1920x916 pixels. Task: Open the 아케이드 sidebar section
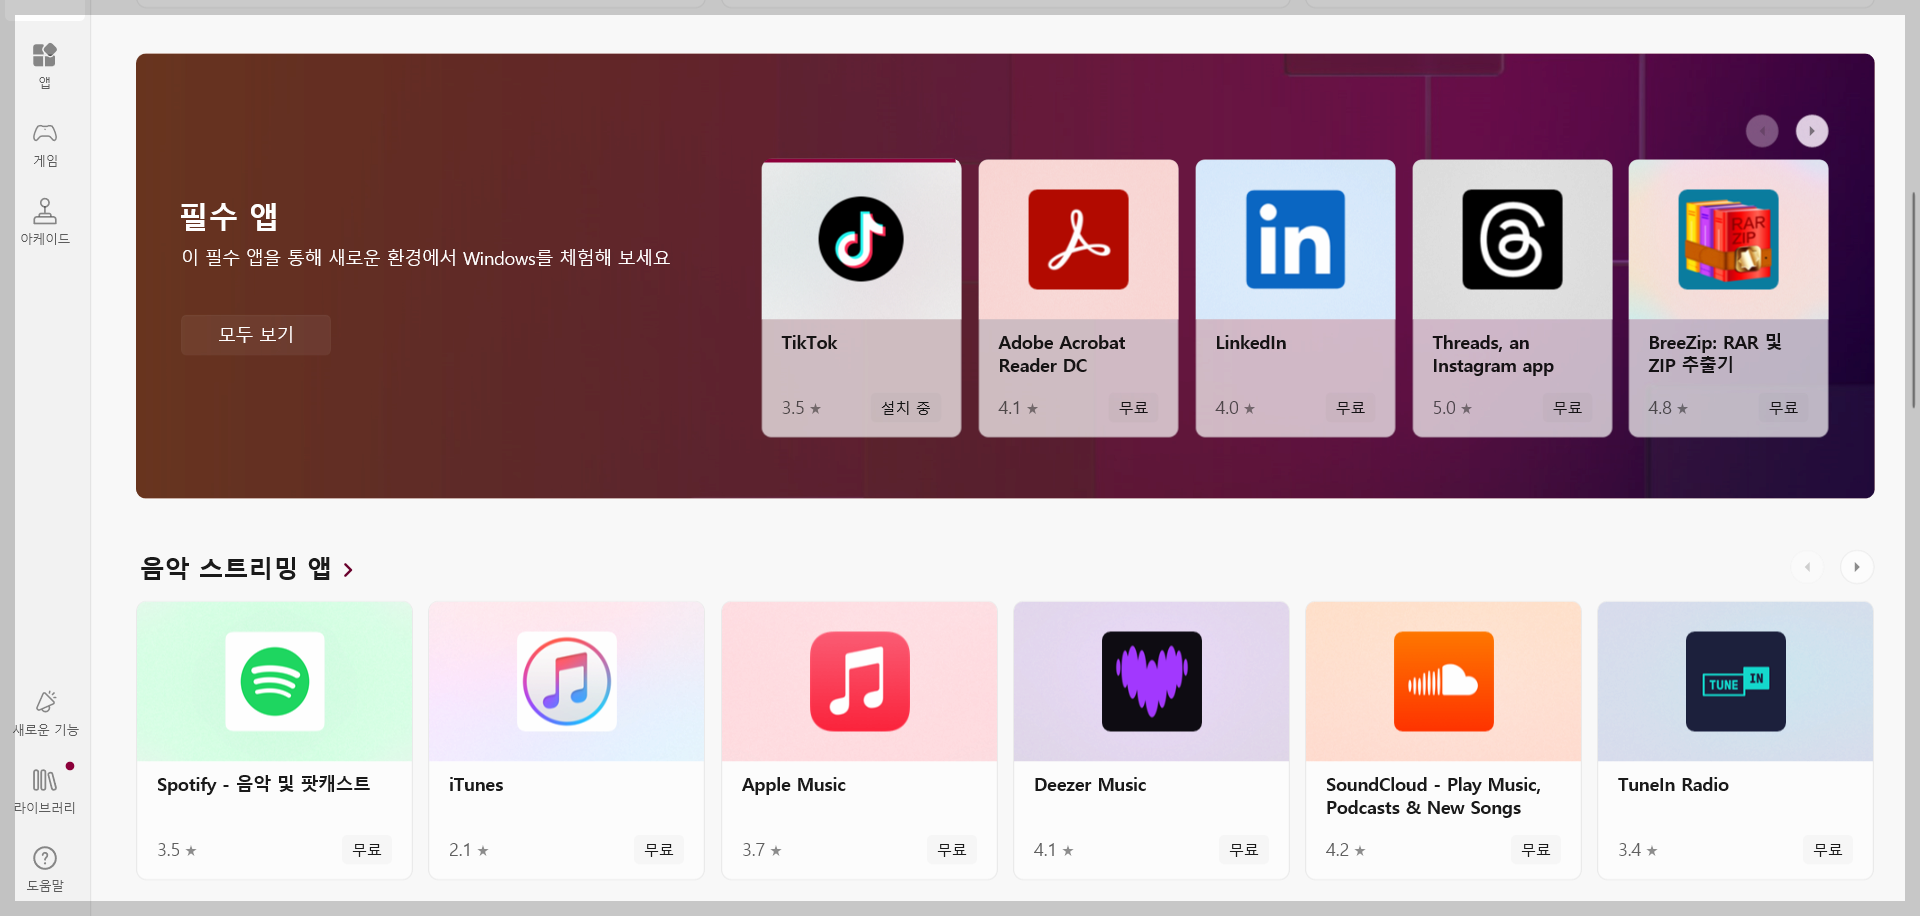(x=45, y=222)
